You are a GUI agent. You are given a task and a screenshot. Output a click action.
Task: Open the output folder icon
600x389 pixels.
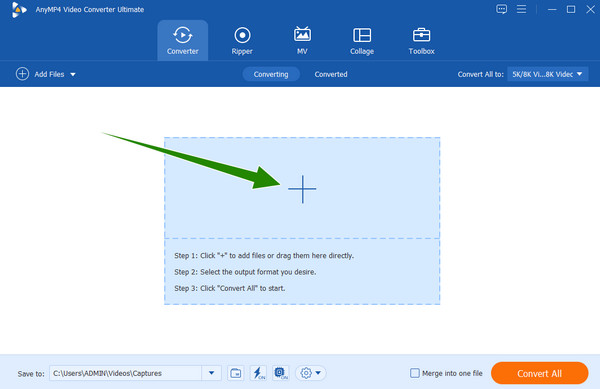[x=236, y=373]
